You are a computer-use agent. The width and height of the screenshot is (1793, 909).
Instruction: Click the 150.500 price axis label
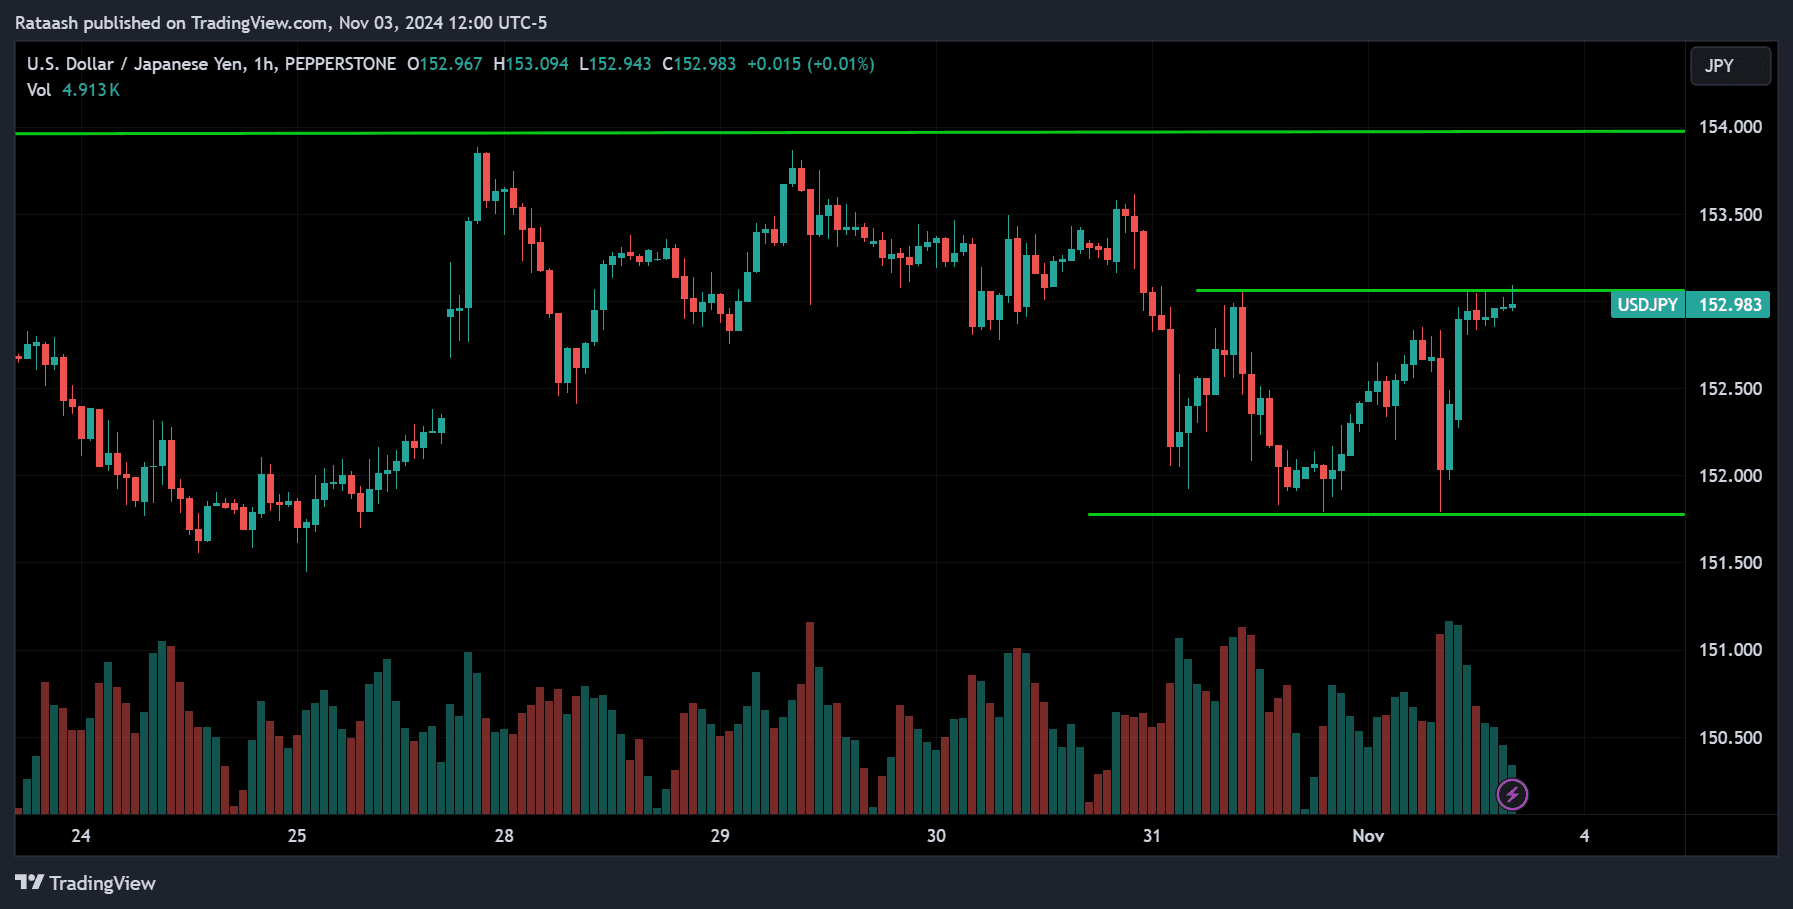point(1730,738)
